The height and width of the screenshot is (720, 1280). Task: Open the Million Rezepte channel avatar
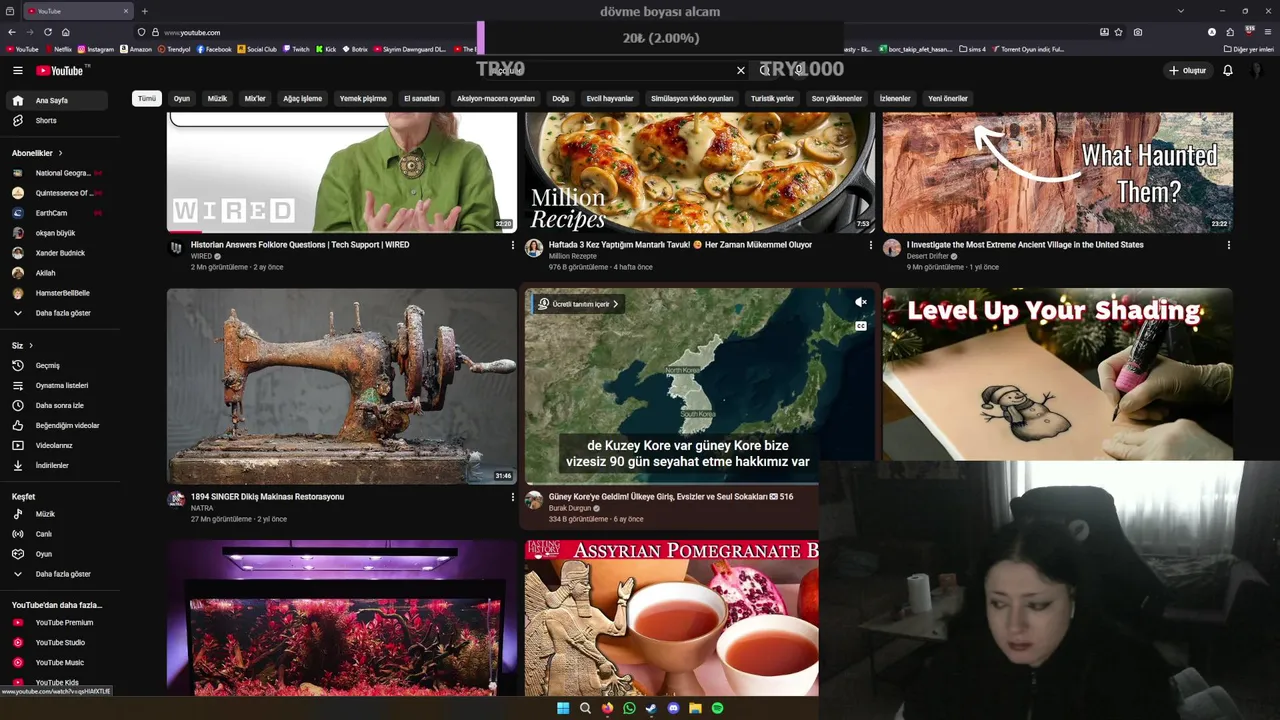tap(534, 248)
